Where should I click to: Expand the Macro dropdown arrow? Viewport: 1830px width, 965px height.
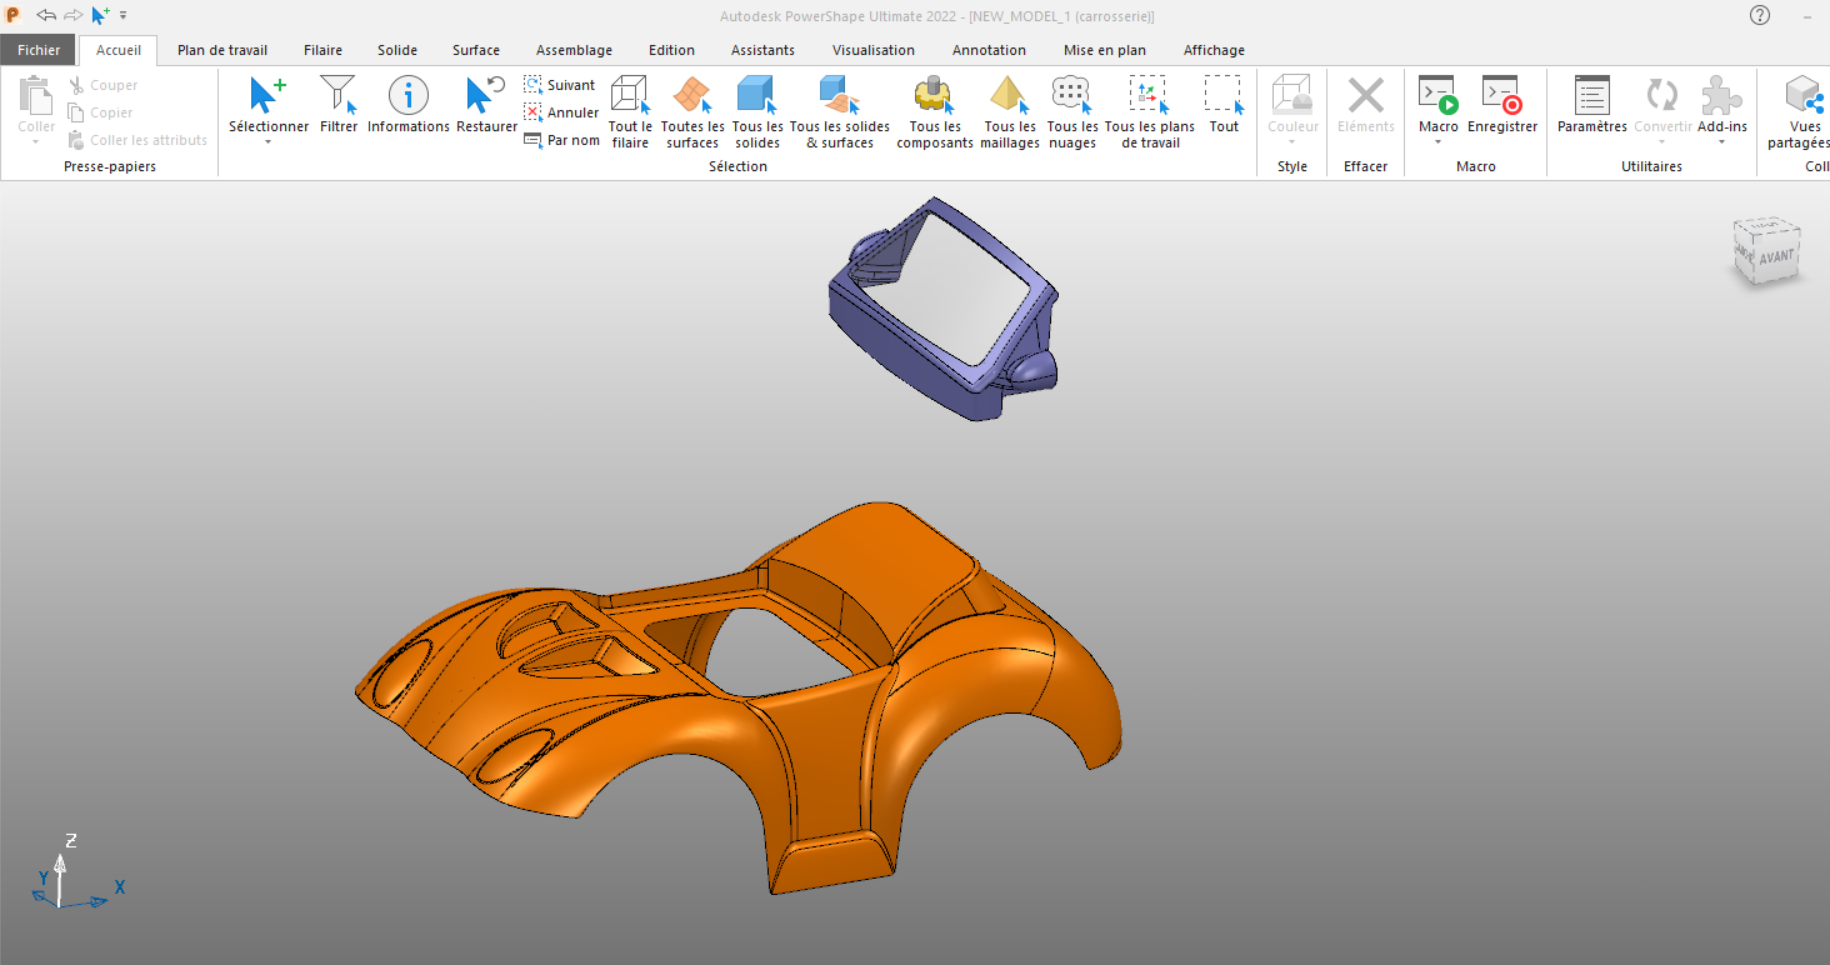click(1438, 143)
